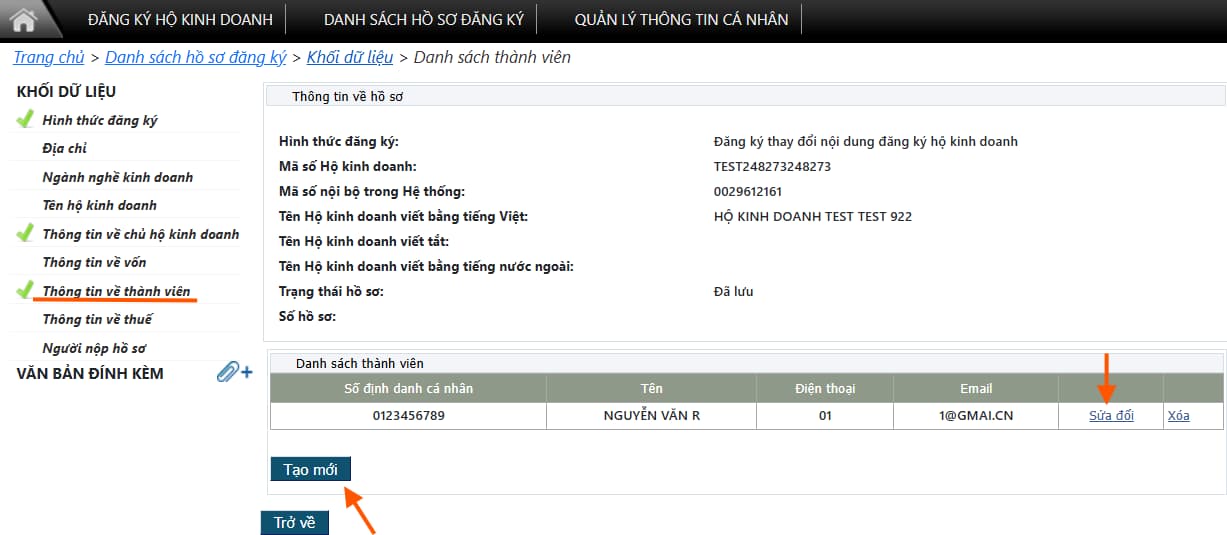
Task: Click Sửa đổi link for Nguyễn Văn R
Action: (1111, 416)
